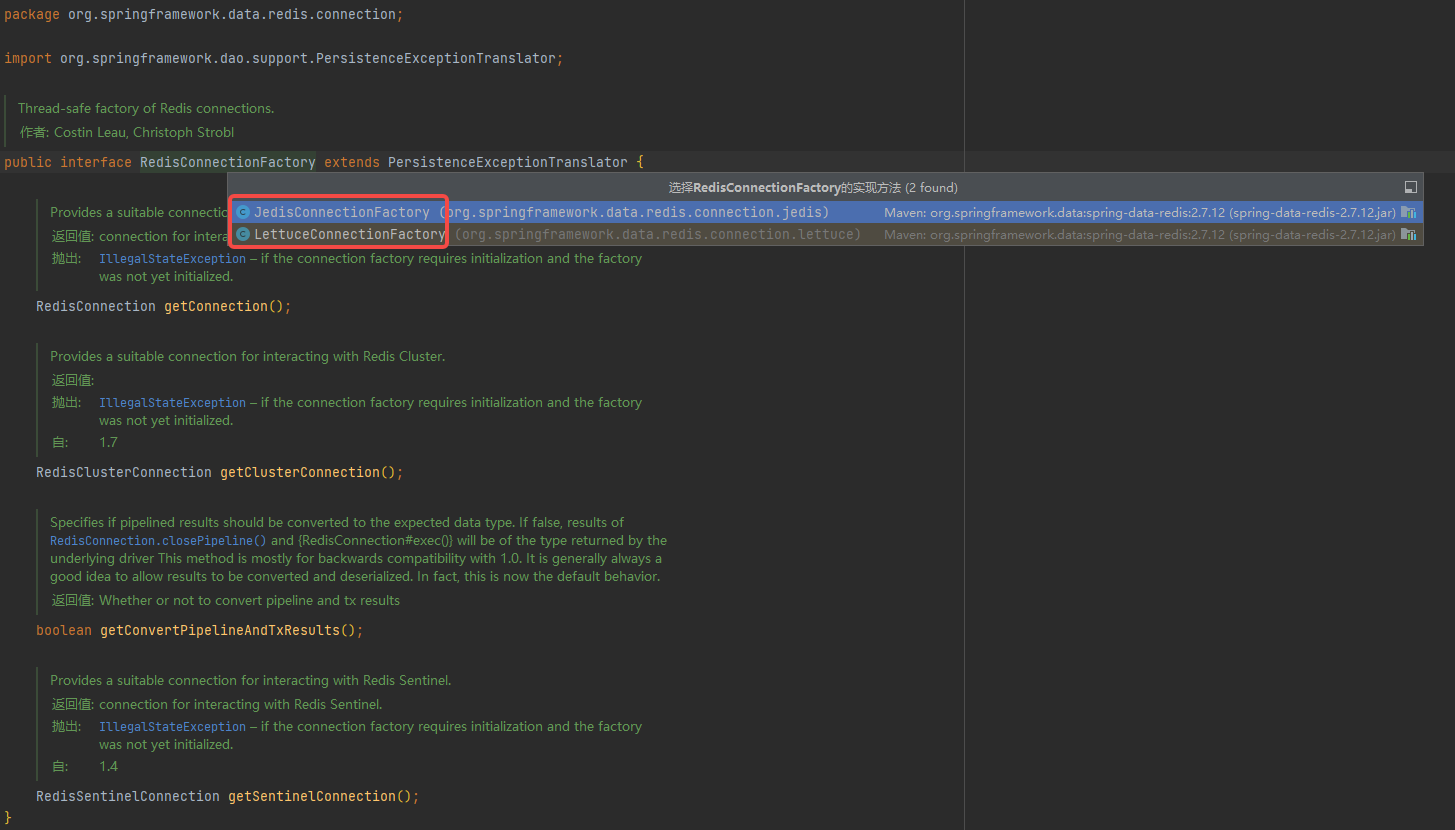Open the popup as a tool window via its corner icon
Image resolution: width=1455 pixels, height=830 pixels.
click(1411, 186)
